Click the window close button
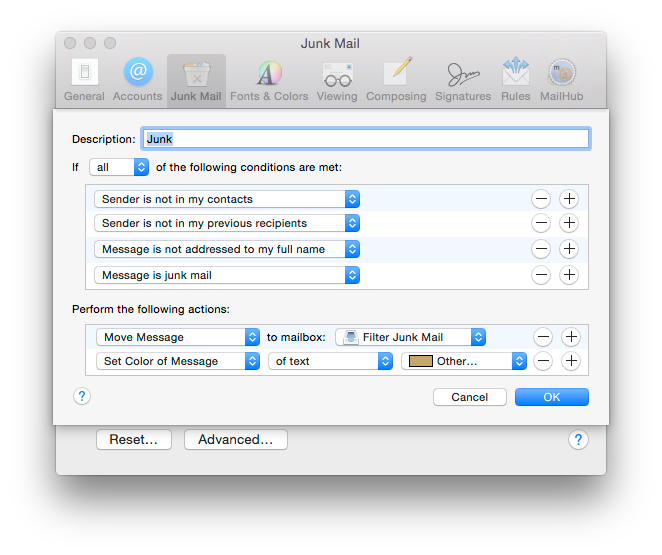Screen dimensions: 662x555 point(70,43)
